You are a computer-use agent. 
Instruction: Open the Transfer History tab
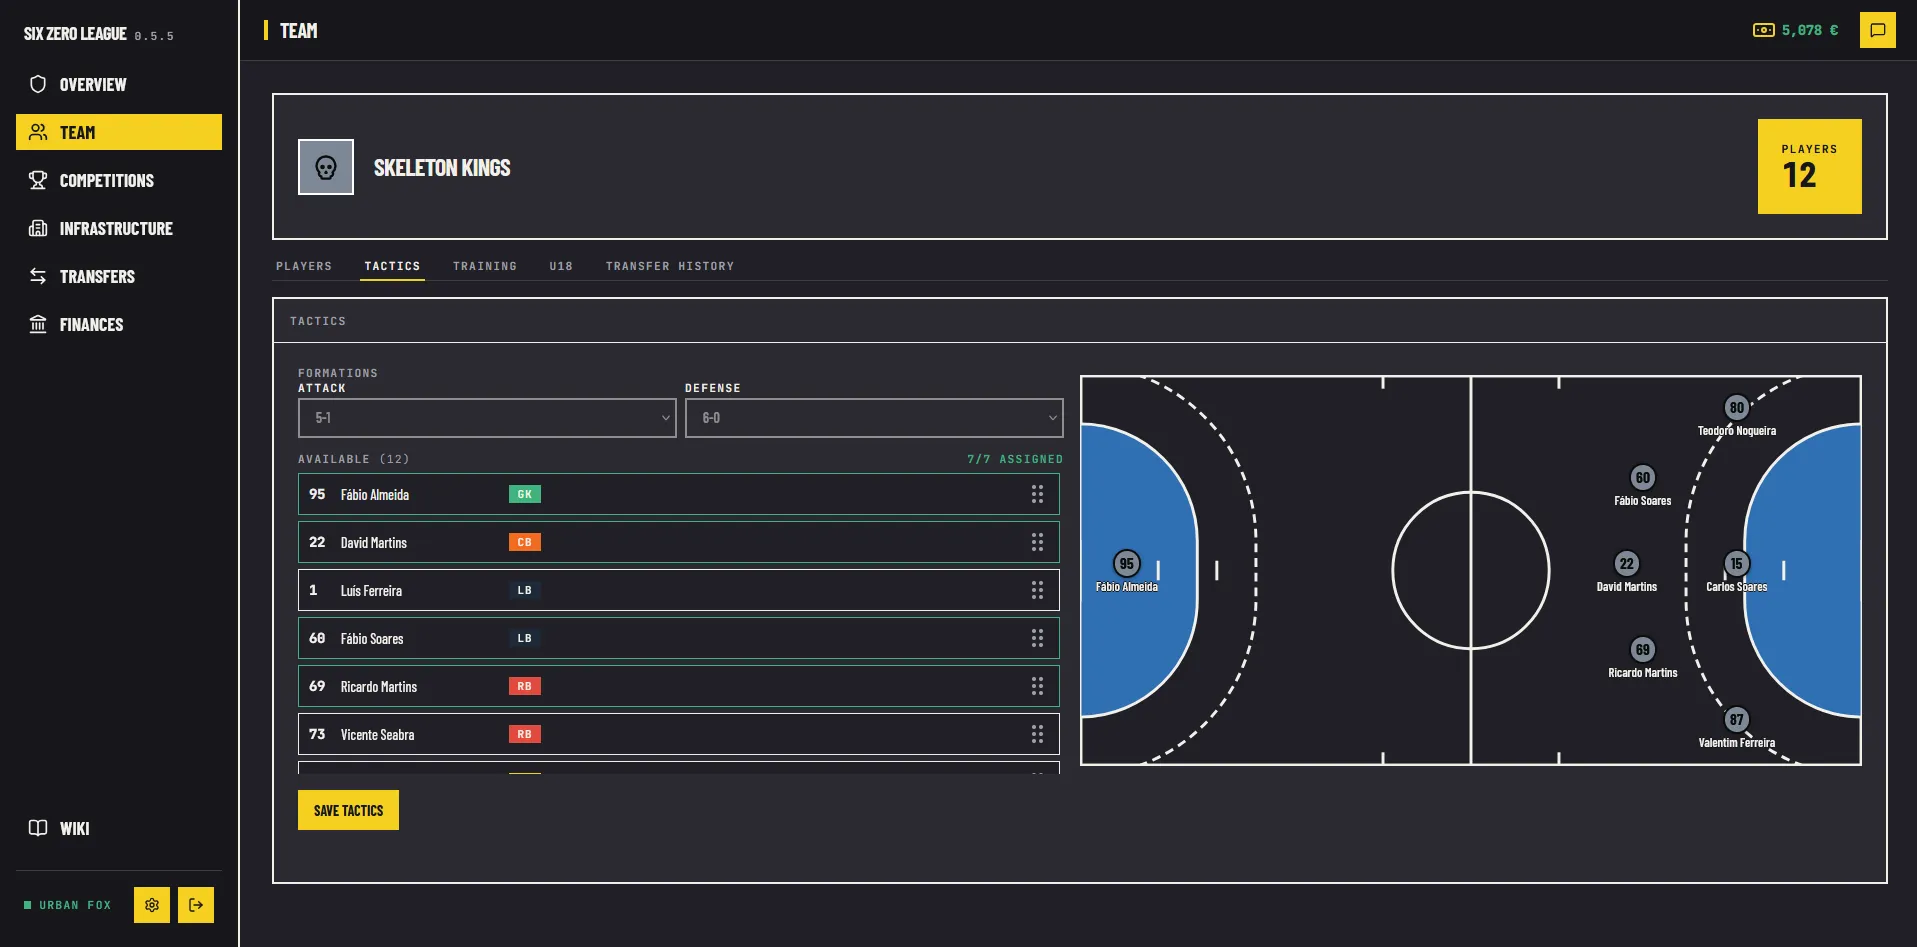tap(670, 266)
